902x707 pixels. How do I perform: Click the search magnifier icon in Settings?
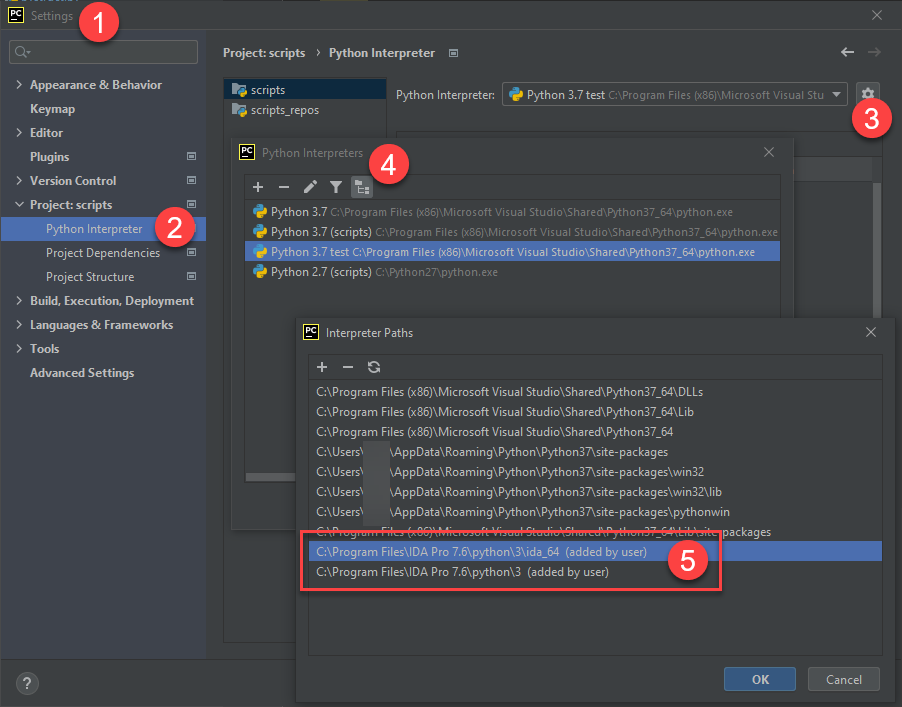coord(22,52)
